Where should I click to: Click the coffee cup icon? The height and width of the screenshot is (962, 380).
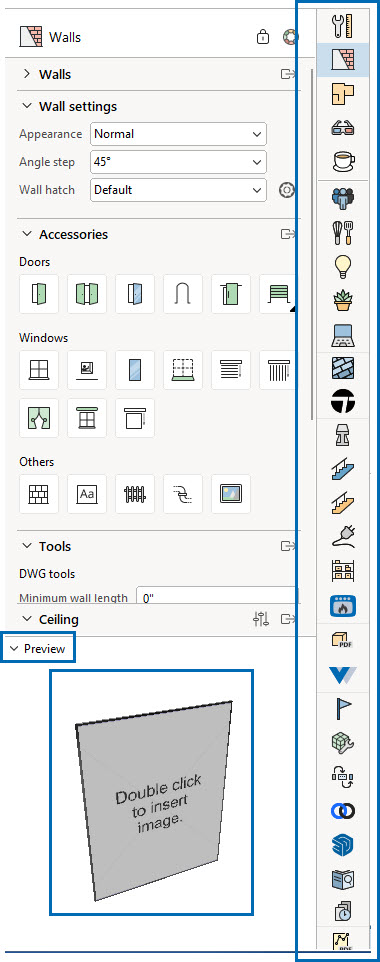(x=343, y=162)
